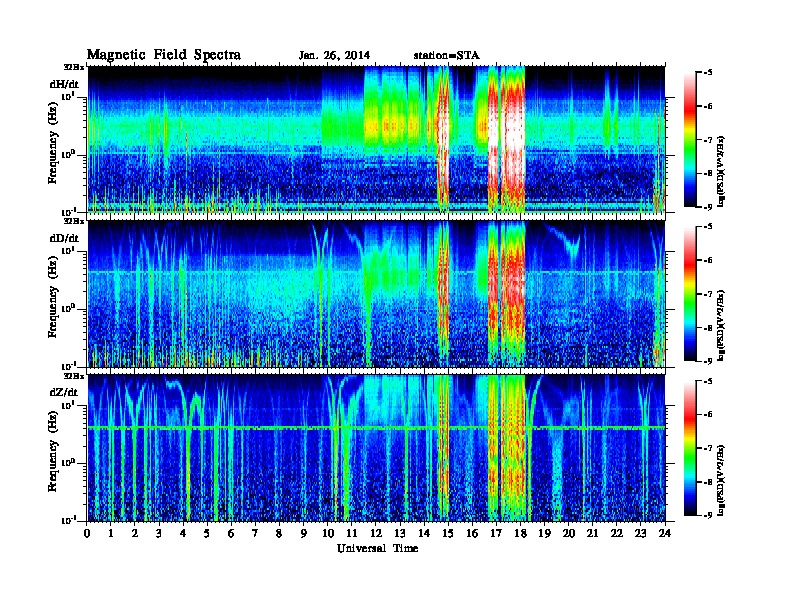Click the "-5" tick on dZ/dt color scale
Viewport: 792px width, 612px height.
click(707, 382)
